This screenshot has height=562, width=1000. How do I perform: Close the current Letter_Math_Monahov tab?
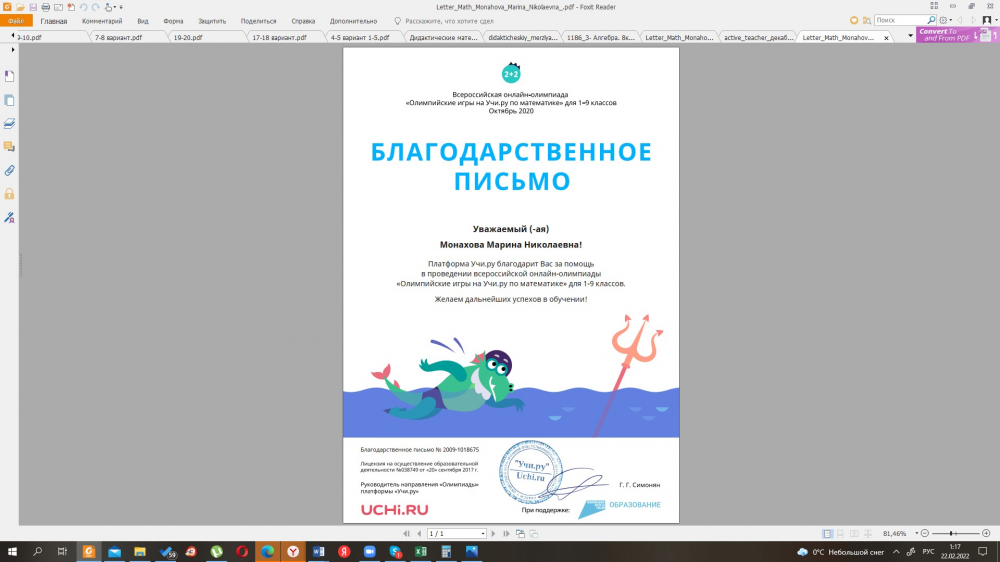coord(886,38)
